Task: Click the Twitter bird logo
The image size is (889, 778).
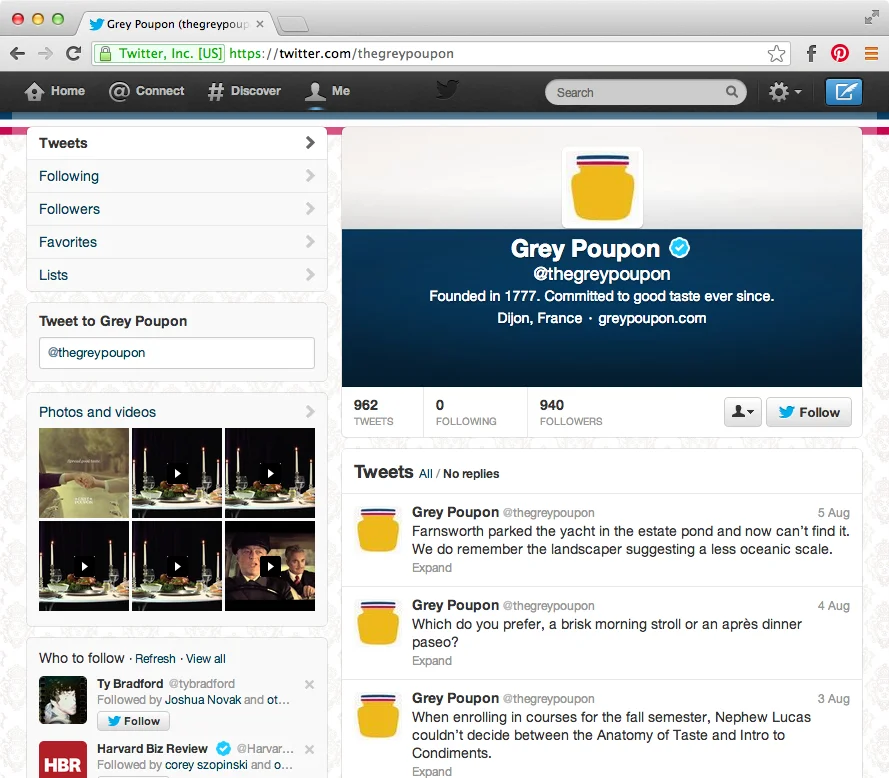Action: pos(446,90)
